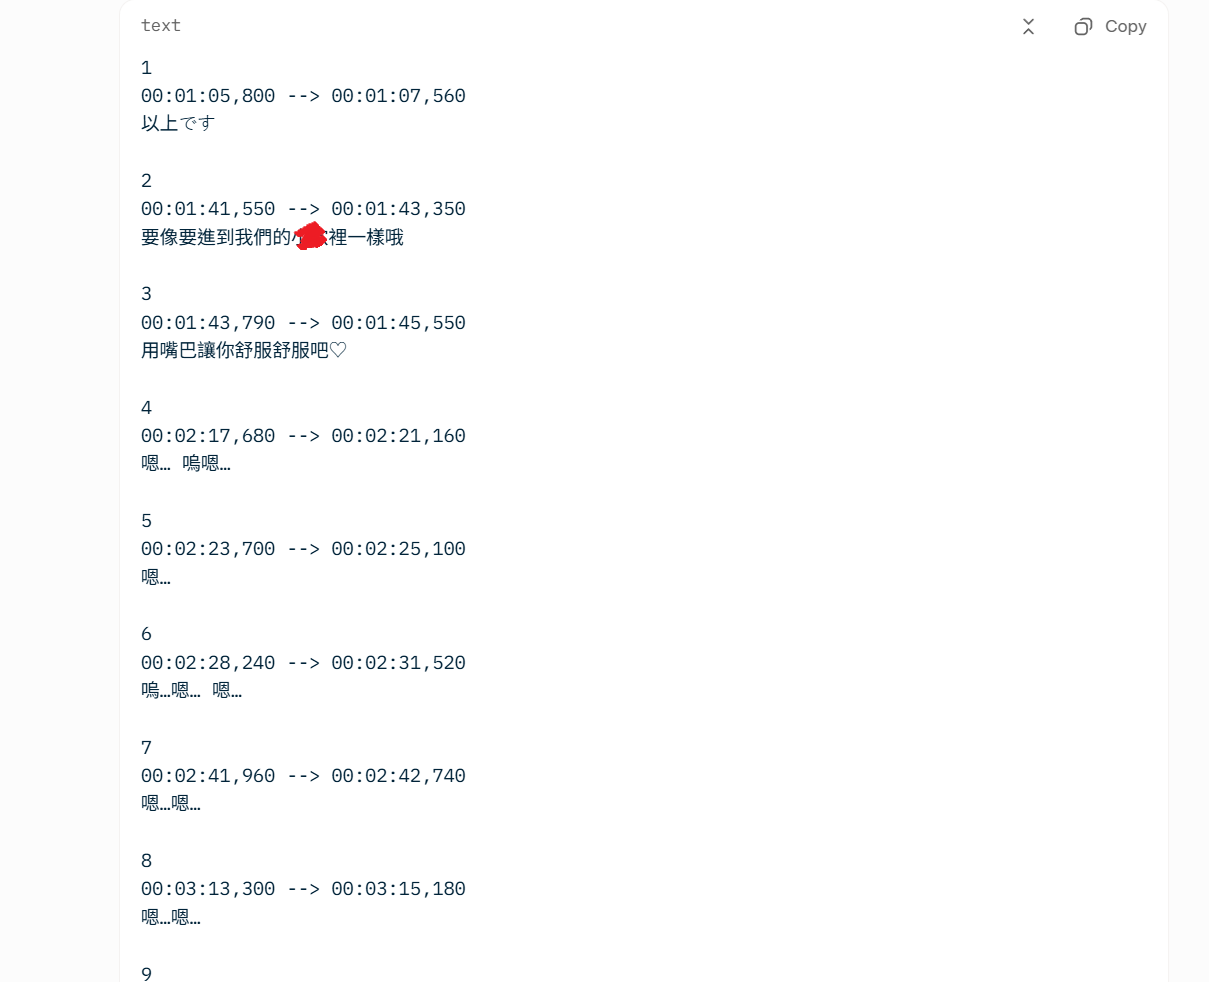Click the heart symbol ending subtitle 3
Viewport: 1209px width, 982px height.
coord(338,350)
